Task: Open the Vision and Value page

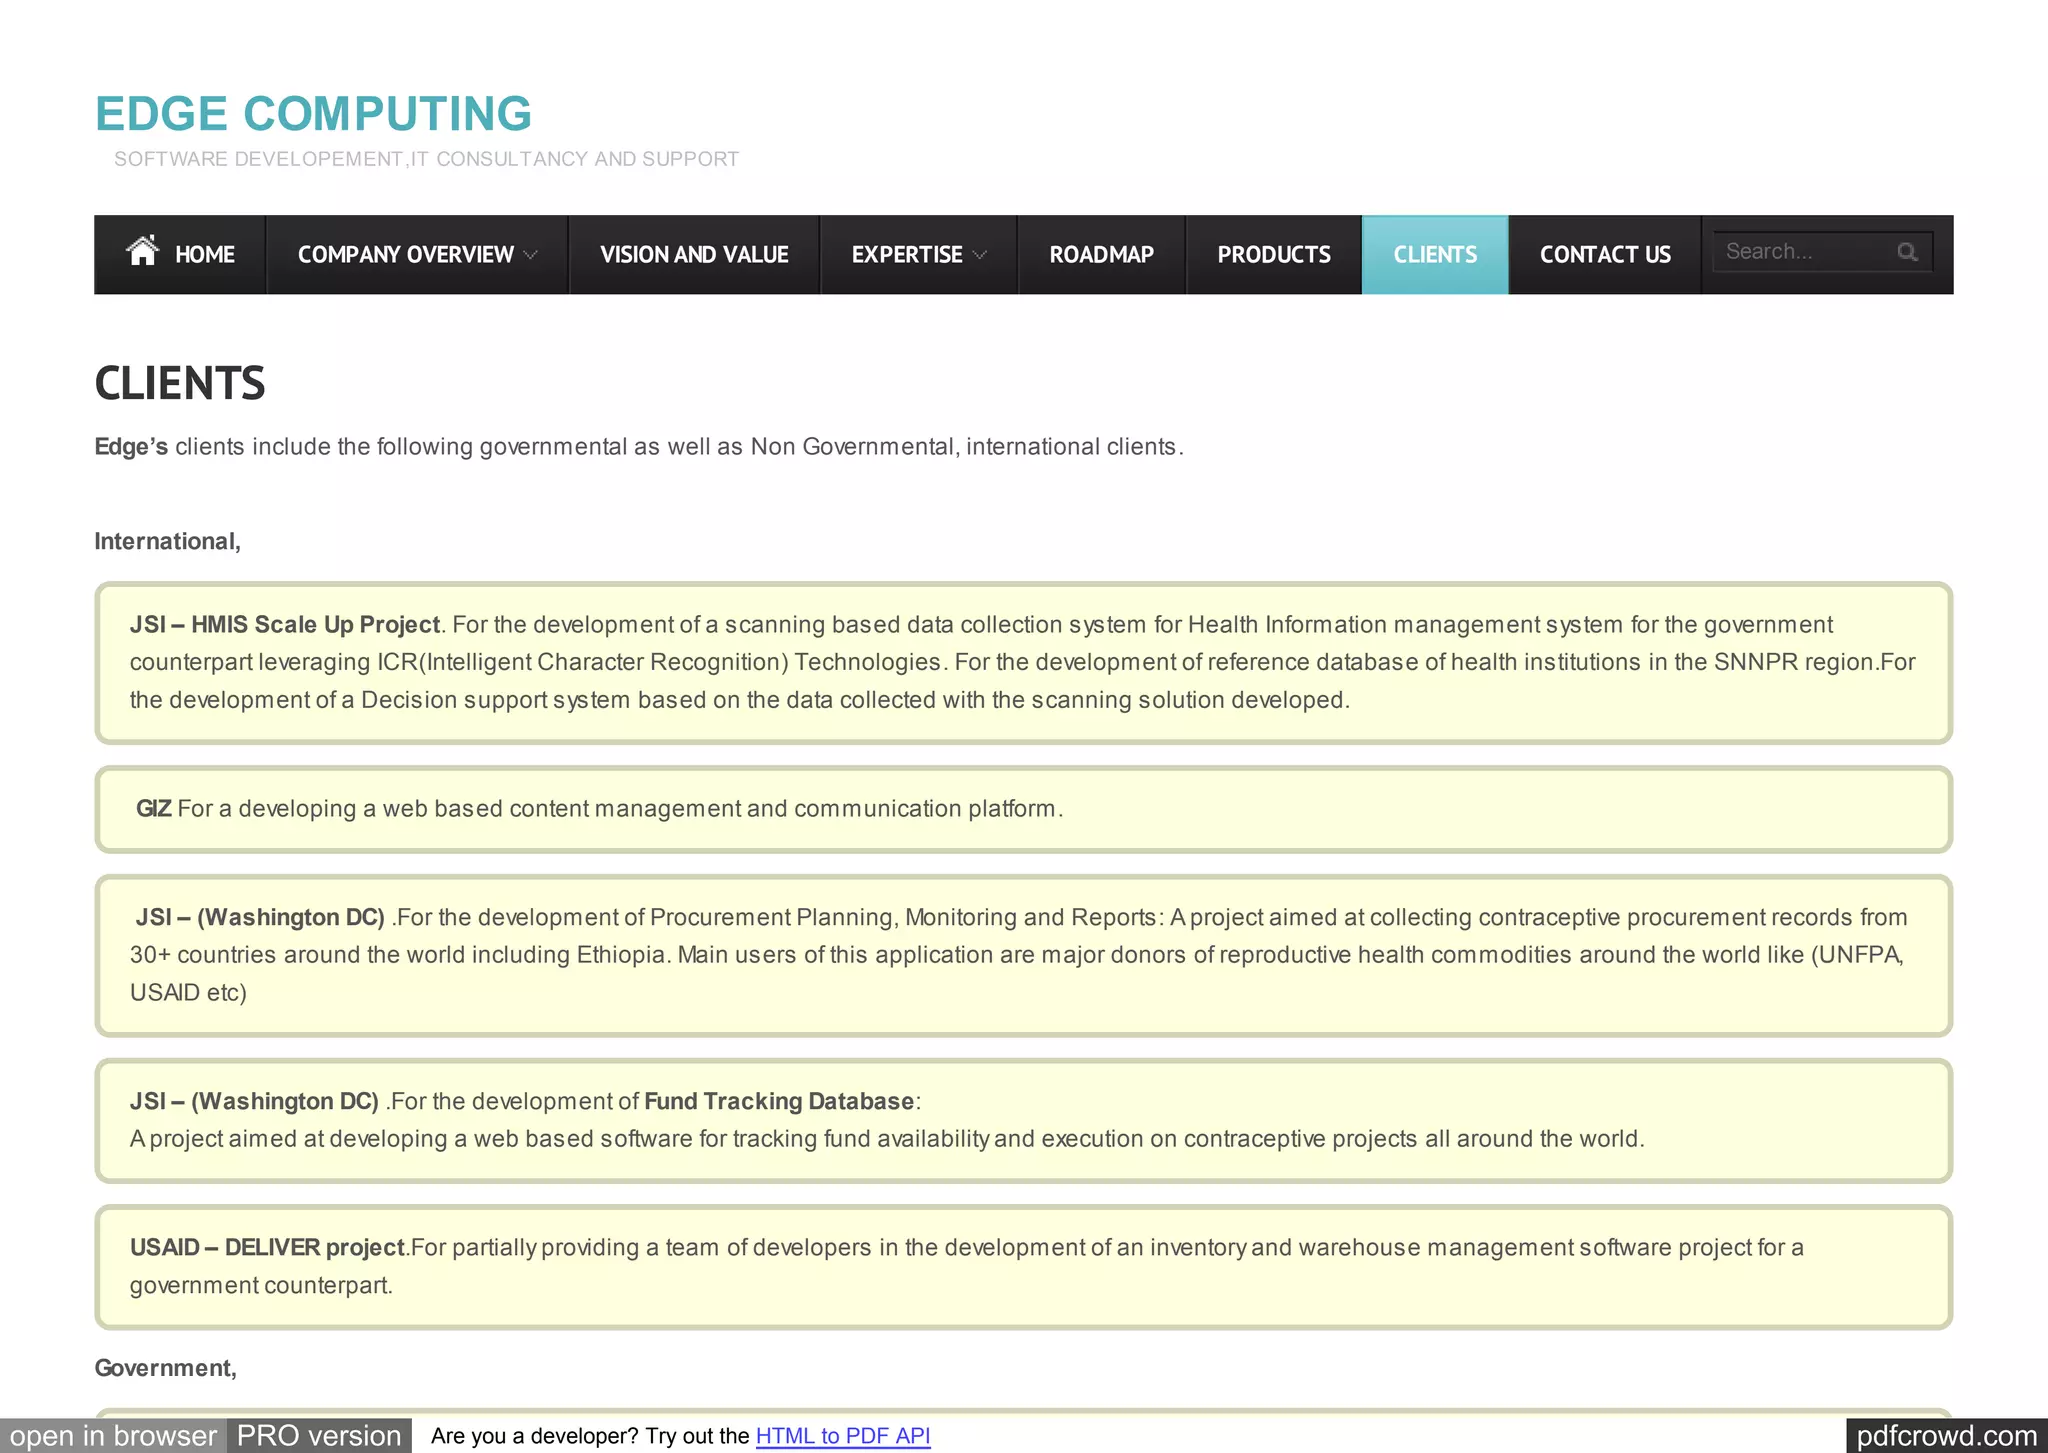Action: pos(694,255)
